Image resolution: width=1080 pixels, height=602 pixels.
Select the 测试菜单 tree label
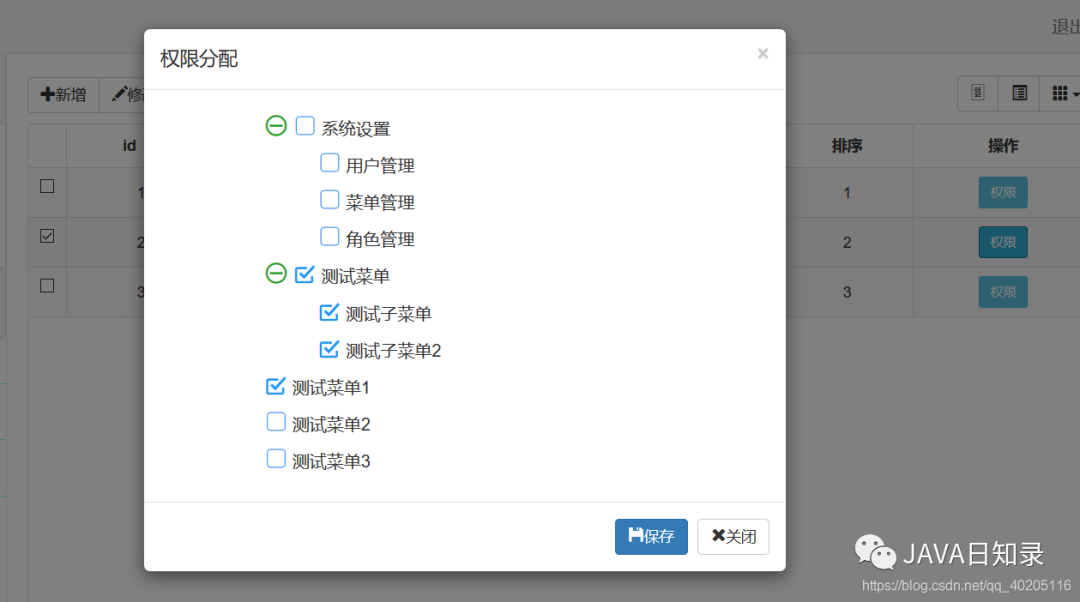355,277
